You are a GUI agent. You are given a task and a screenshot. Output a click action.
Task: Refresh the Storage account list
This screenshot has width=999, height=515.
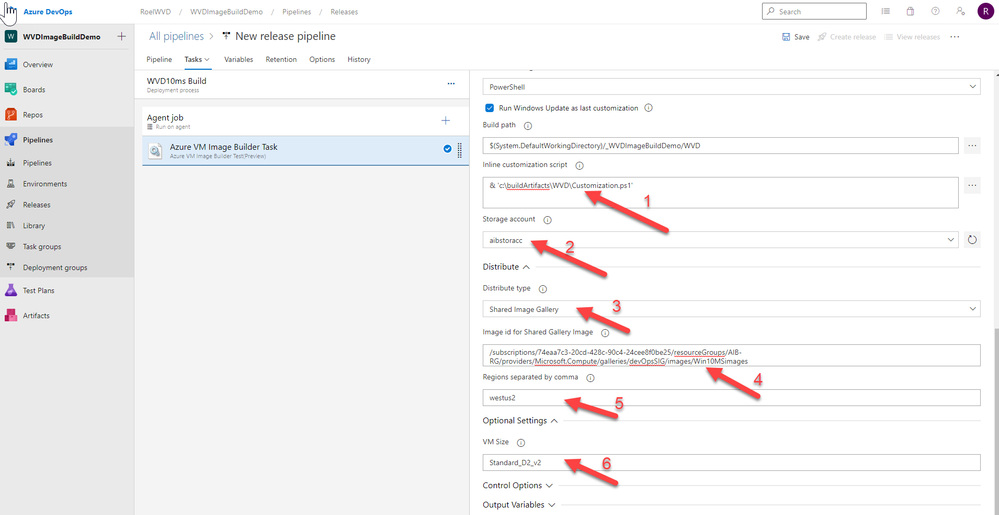click(972, 240)
